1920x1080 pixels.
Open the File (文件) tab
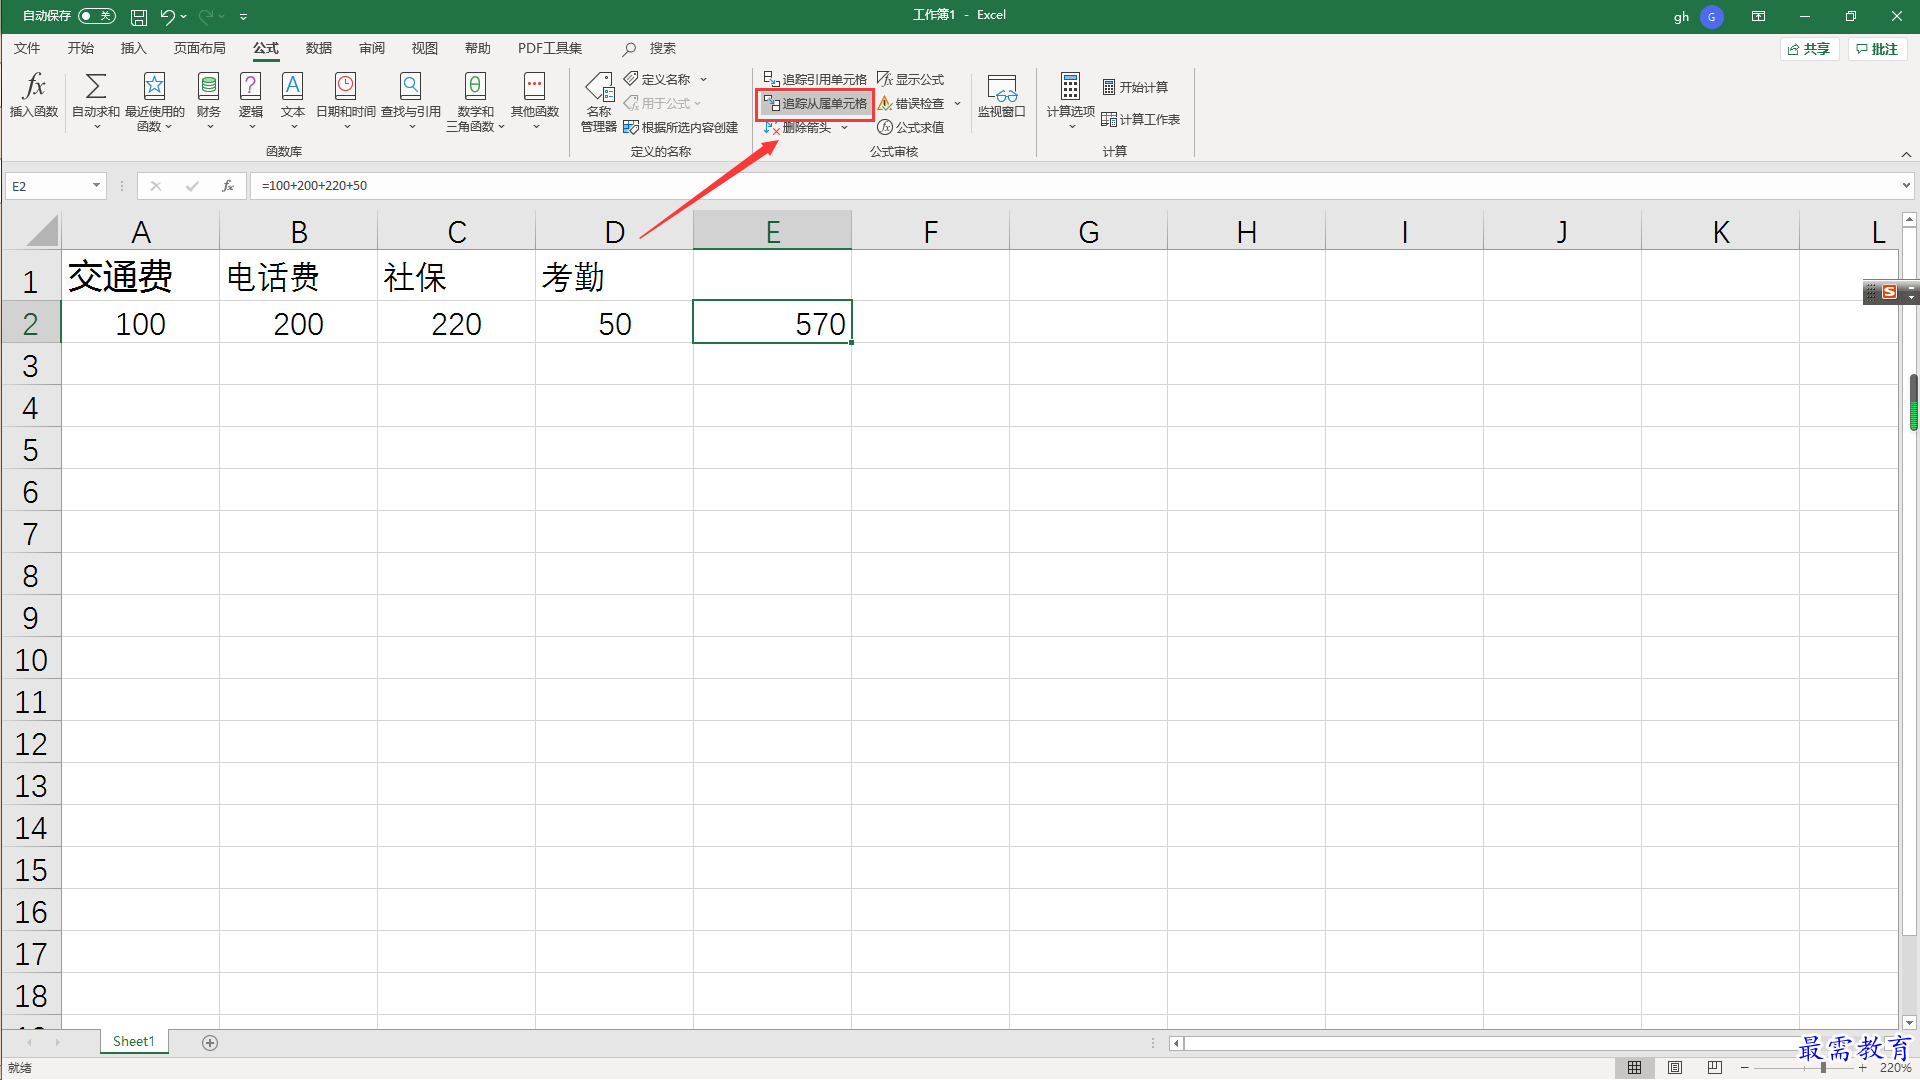(27, 48)
